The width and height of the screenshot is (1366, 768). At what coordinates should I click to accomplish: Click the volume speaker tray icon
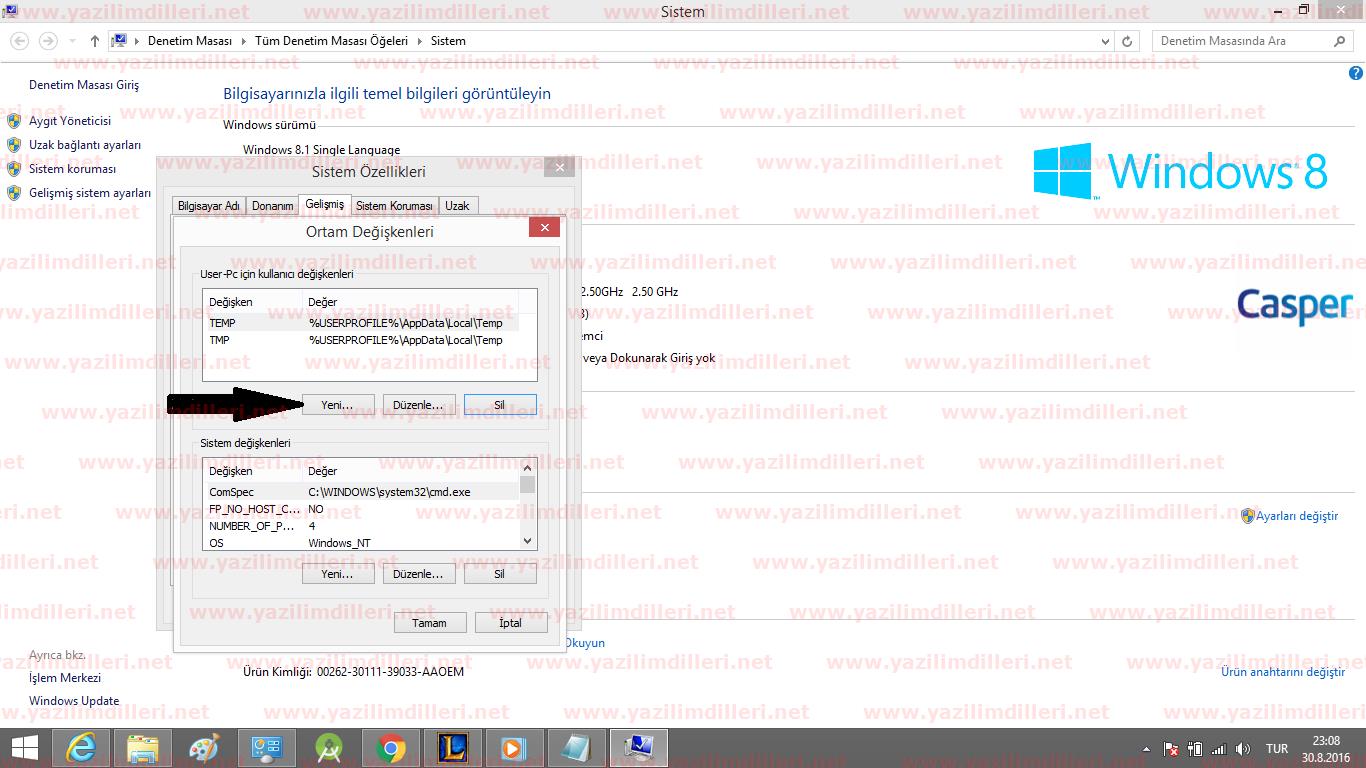pos(1243,749)
